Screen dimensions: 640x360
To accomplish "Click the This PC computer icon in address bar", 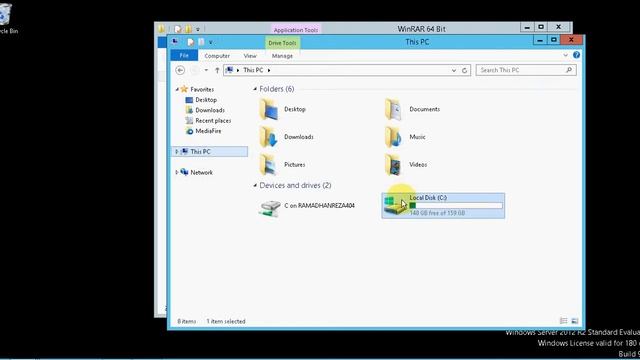I will pos(229,70).
